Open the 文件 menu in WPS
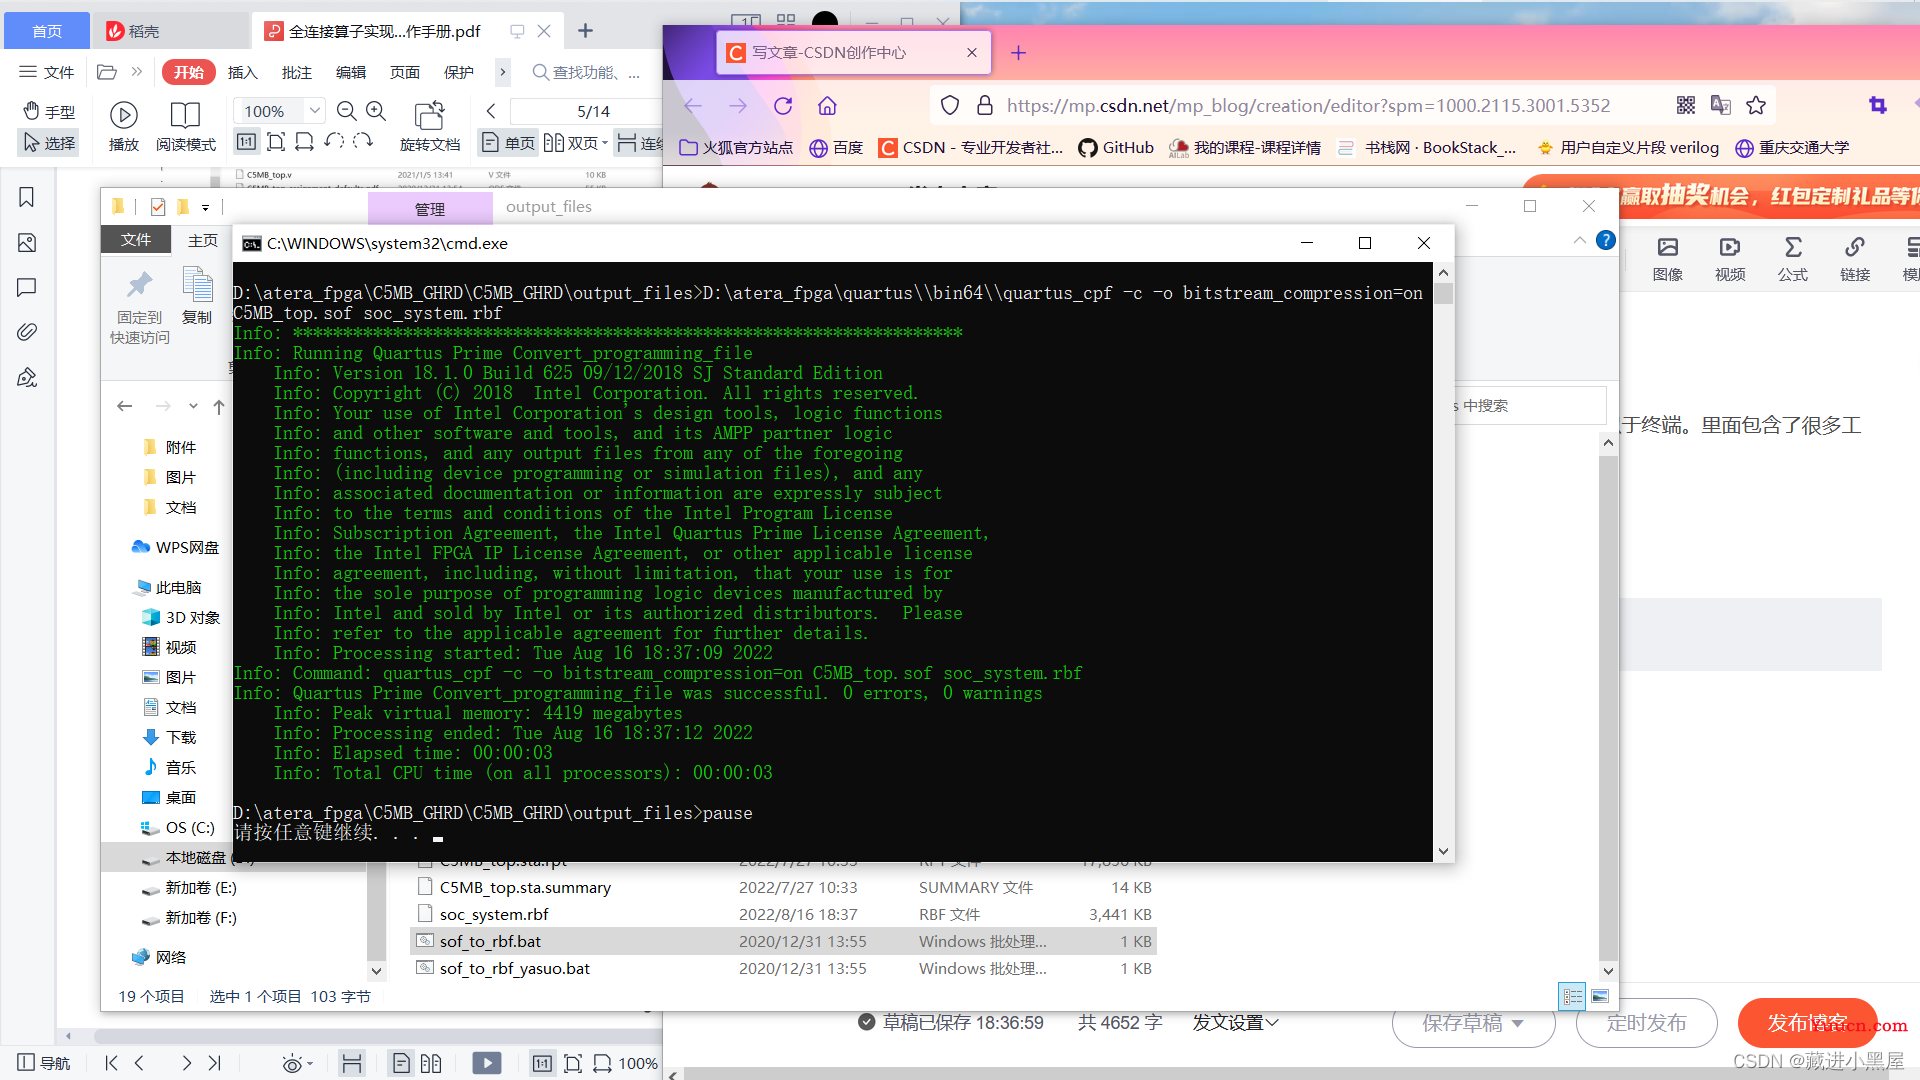 pyautogui.click(x=47, y=72)
